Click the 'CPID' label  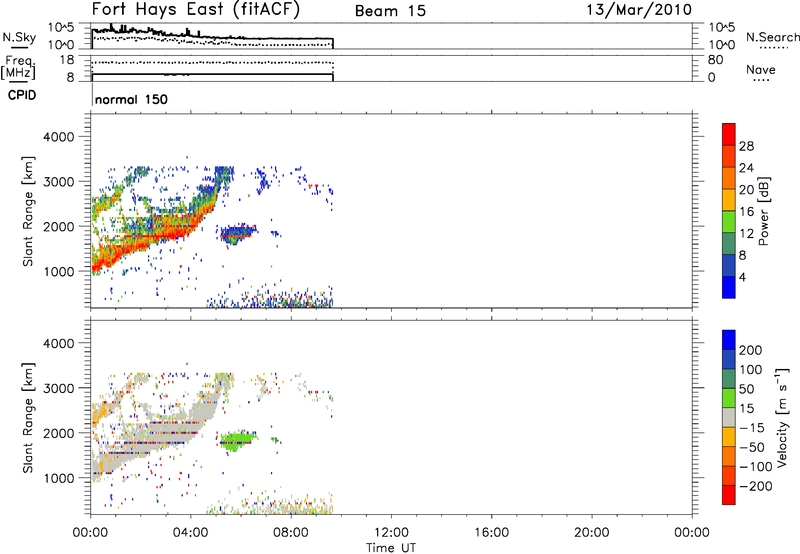[x=22, y=95]
